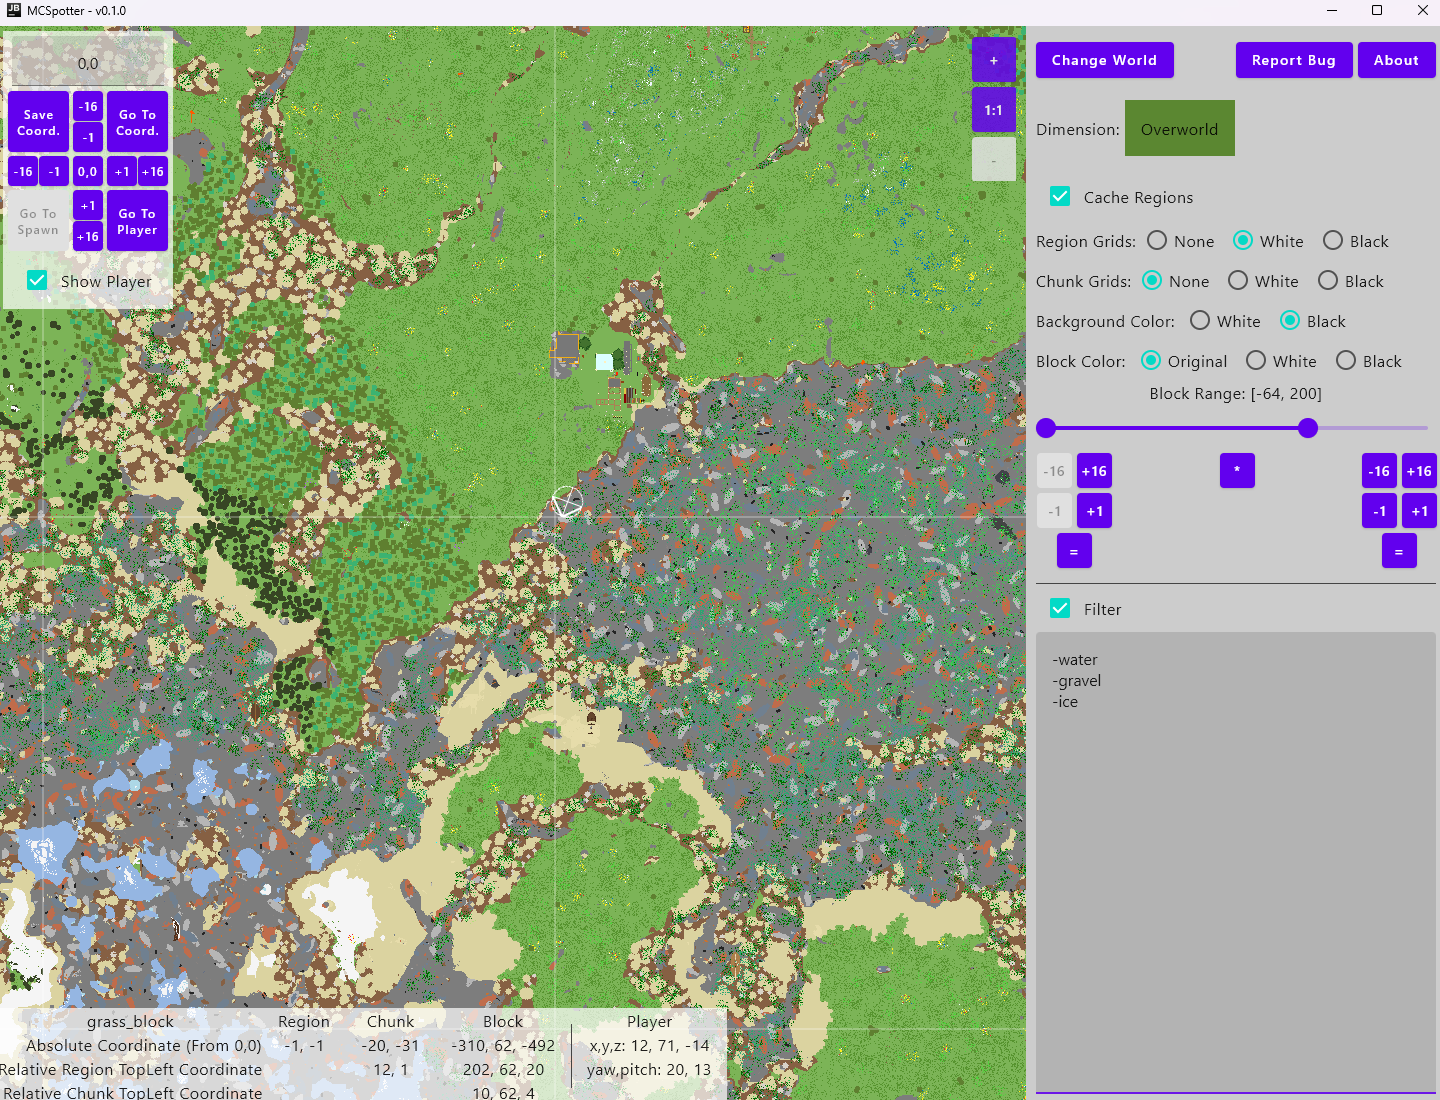The height and width of the screenshot is (1100, 1440).
Task: Set Chunk Grids to White
Action: [1238, 280]
